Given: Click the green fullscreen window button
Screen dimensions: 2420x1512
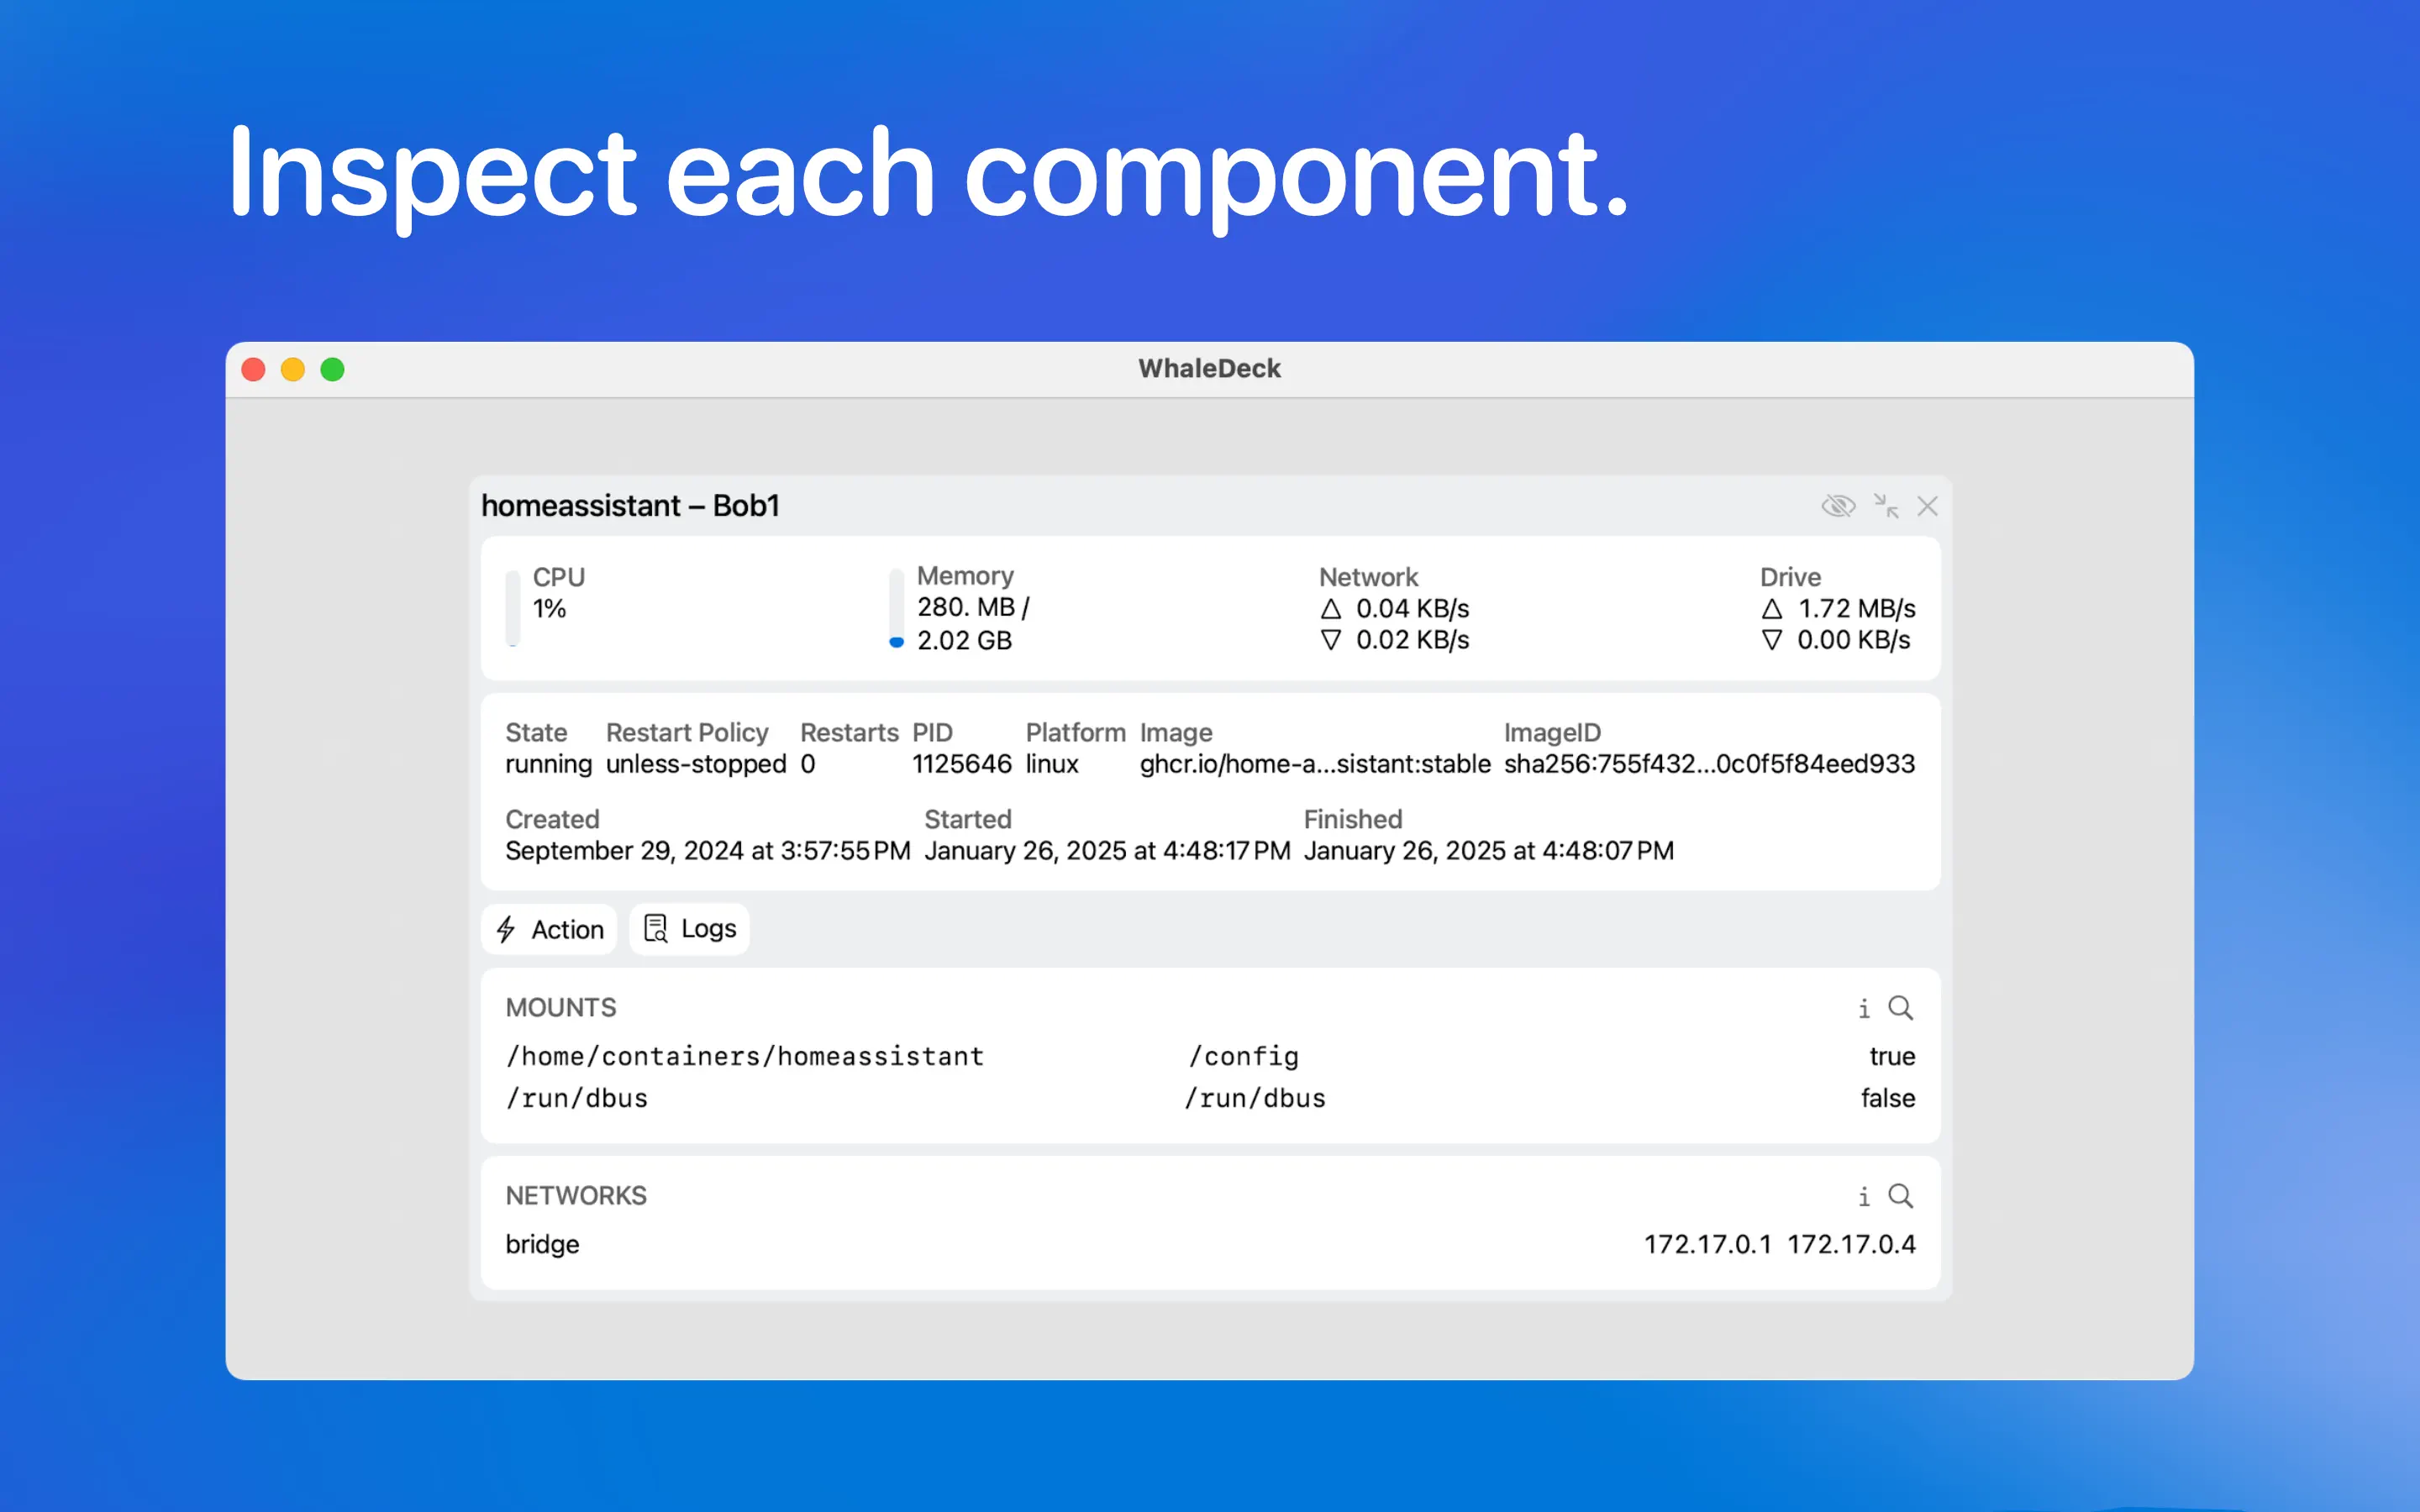Looking at the screenshot, I should pyautogui.click(x=332, y=370).
